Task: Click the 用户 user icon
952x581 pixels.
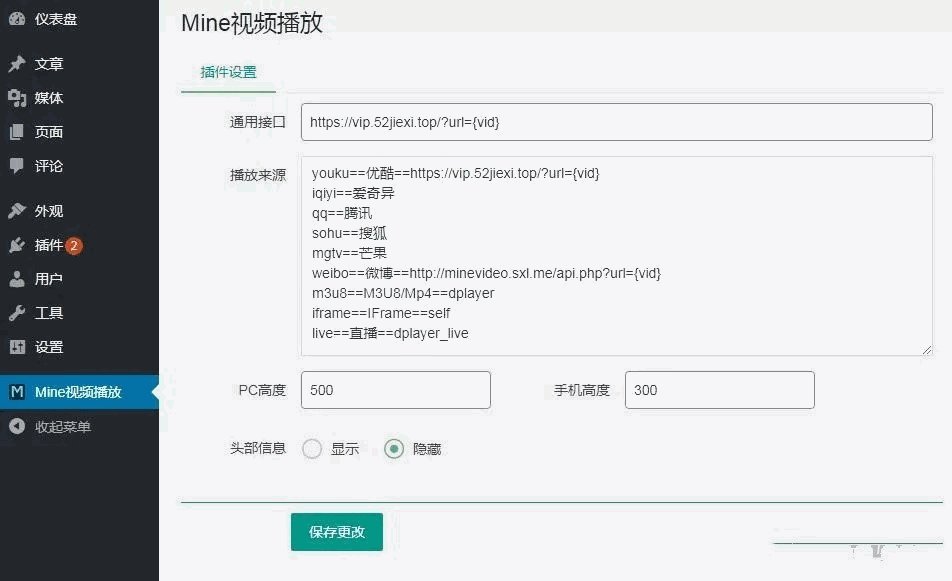Action: click(17, 279)
